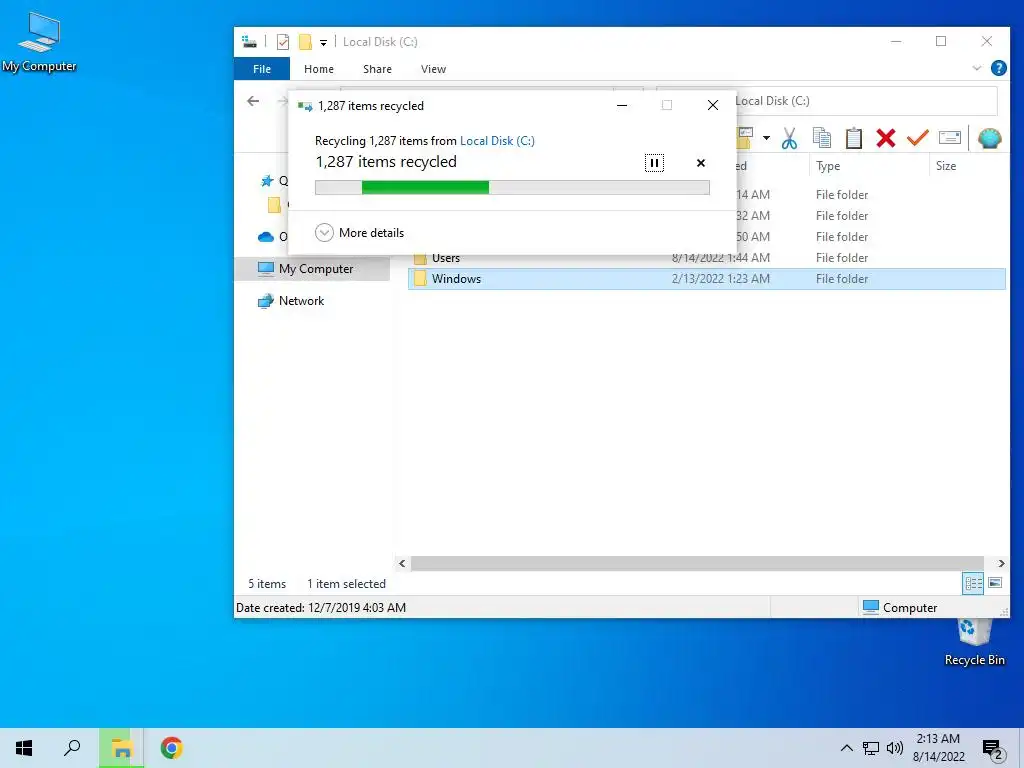Switch to the Share ribbon tab
The height and width of the screenshot is (768, 1024).
click(377, 69)
